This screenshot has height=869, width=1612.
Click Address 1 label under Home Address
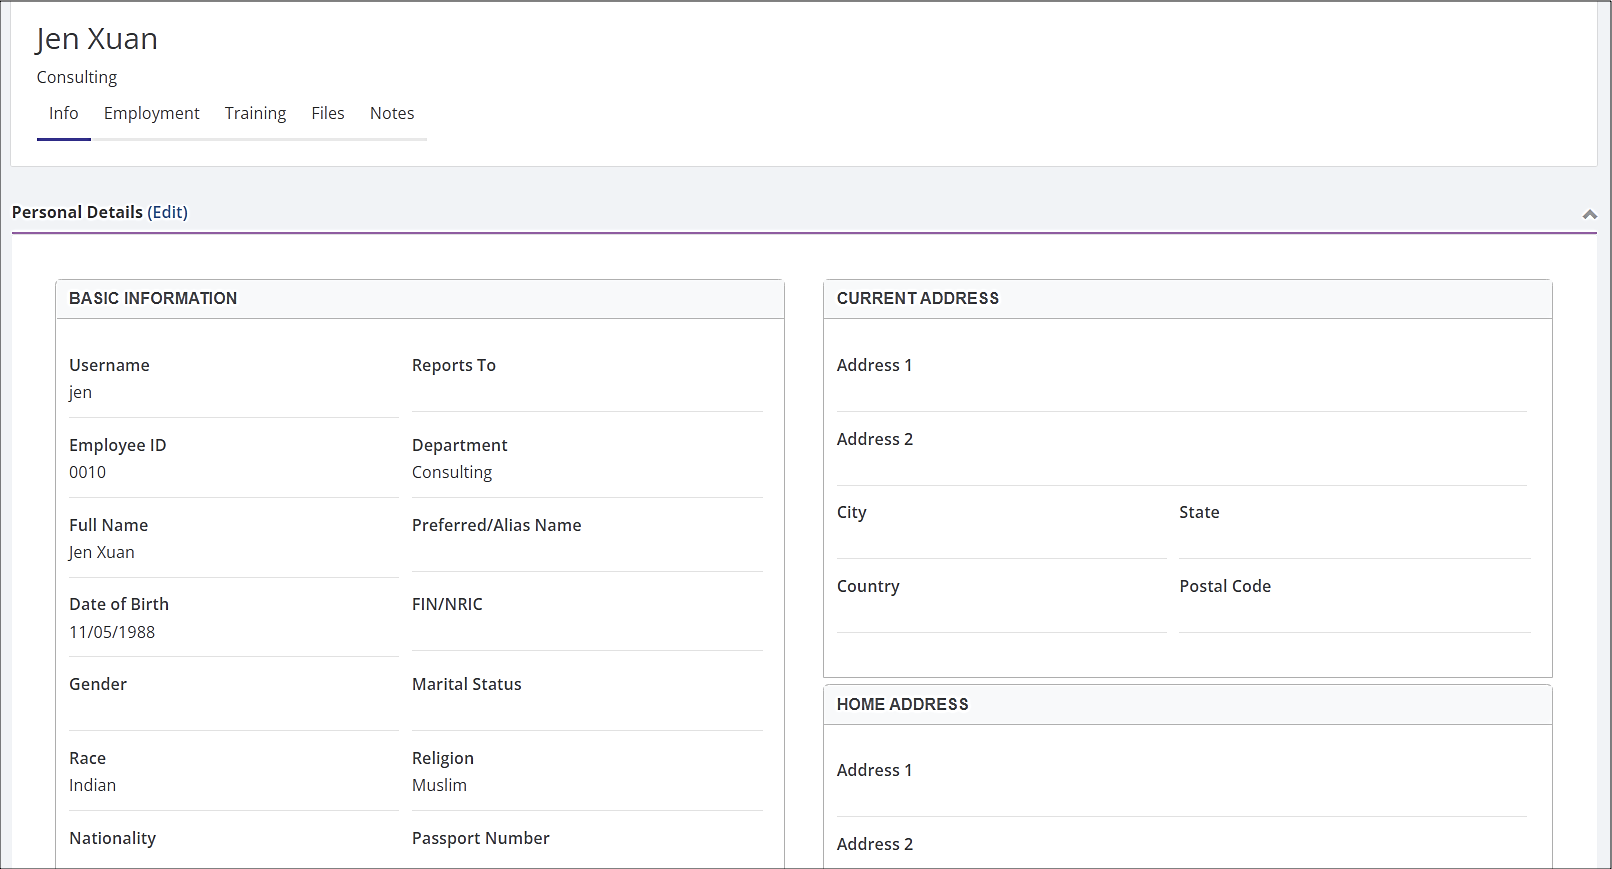point(875,770)
